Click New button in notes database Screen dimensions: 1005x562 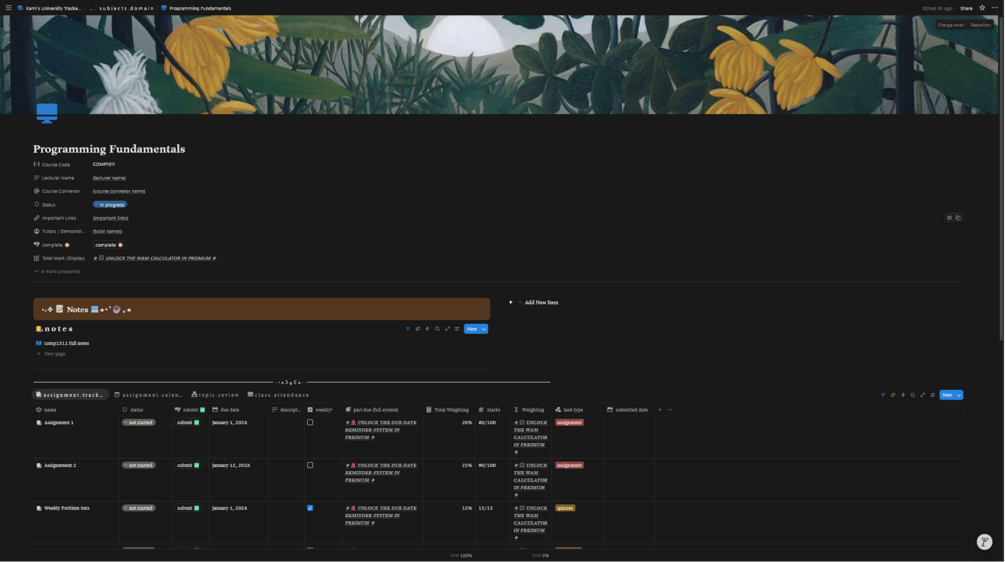(x=472, y=329)
